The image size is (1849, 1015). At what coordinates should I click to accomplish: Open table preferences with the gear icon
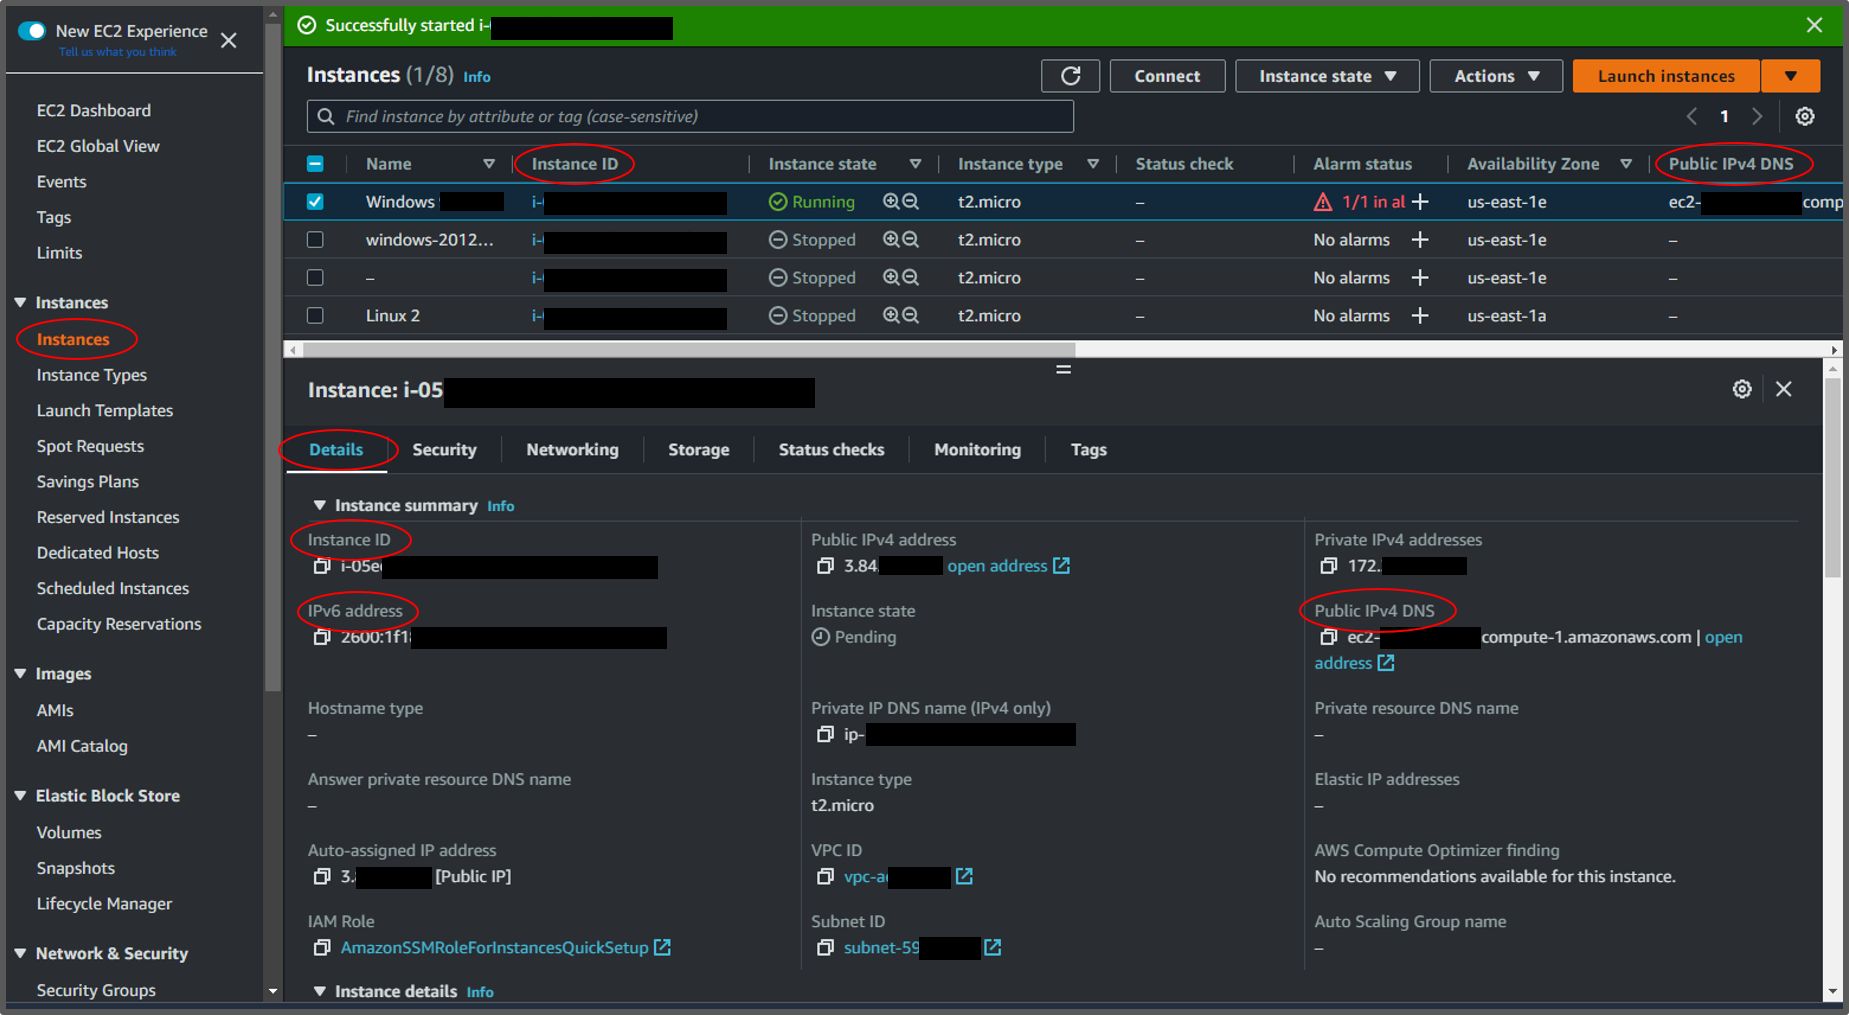pos(1804,116)
